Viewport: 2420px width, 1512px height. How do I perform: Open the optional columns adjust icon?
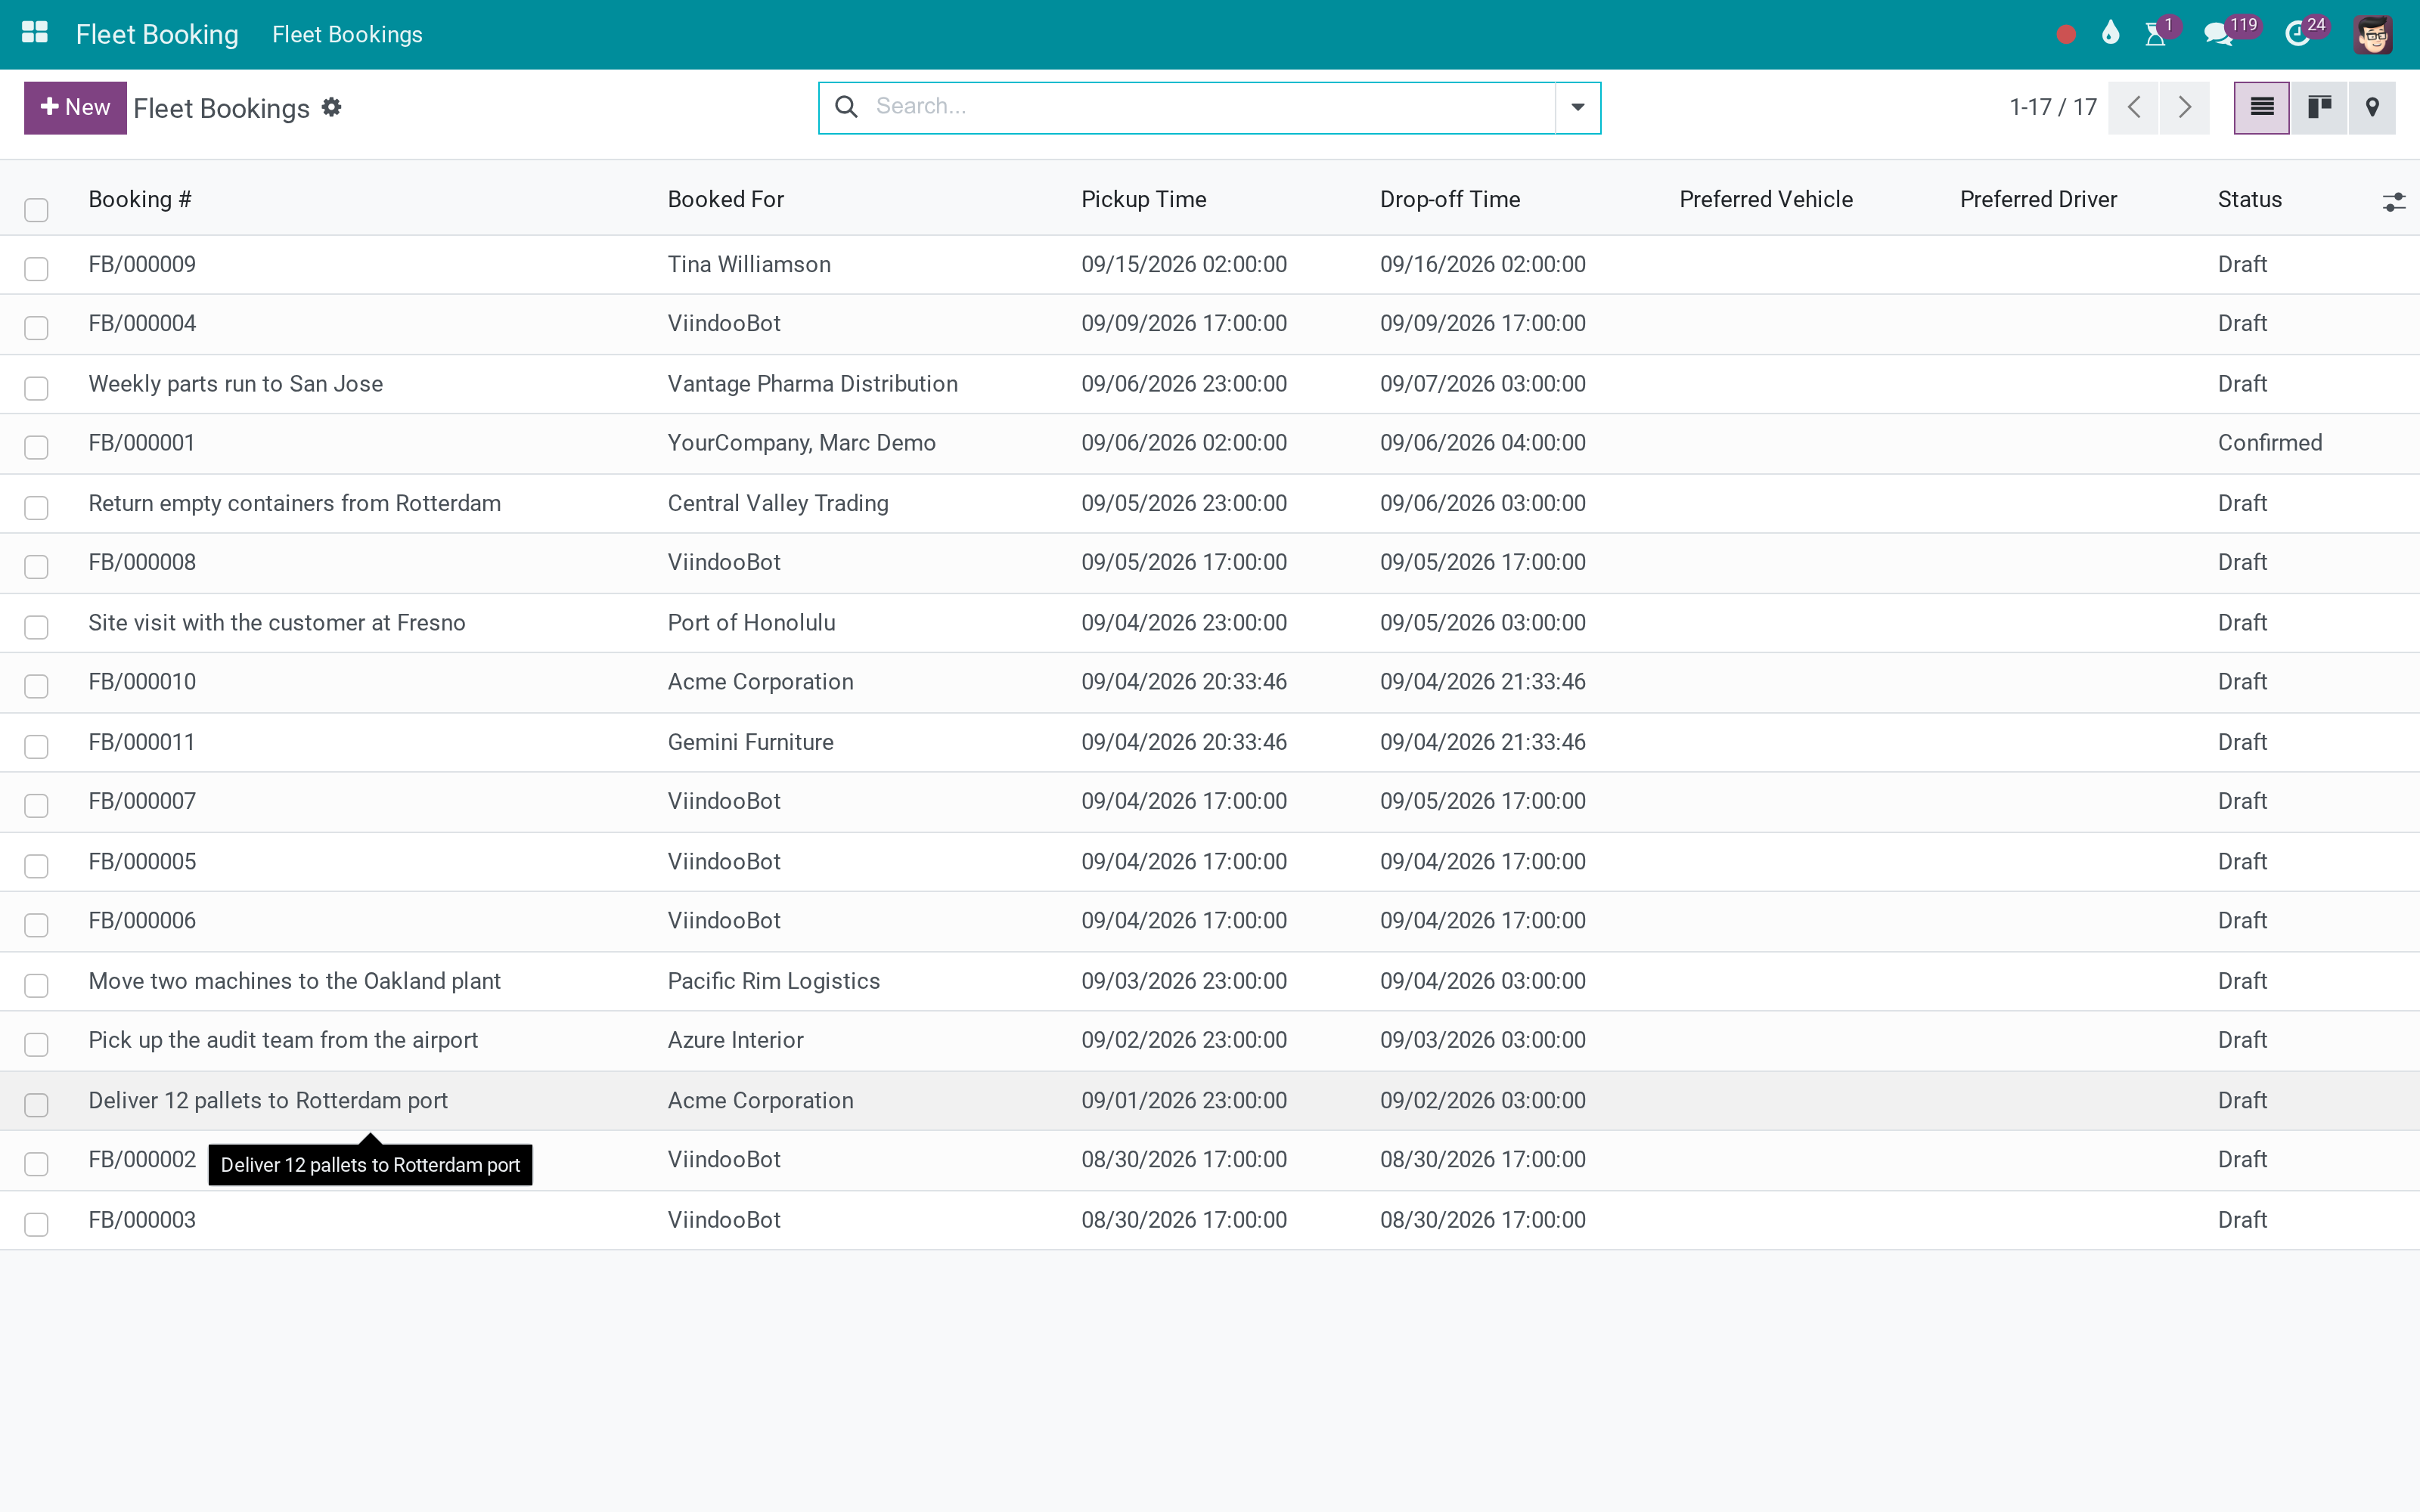point(2393,203)
